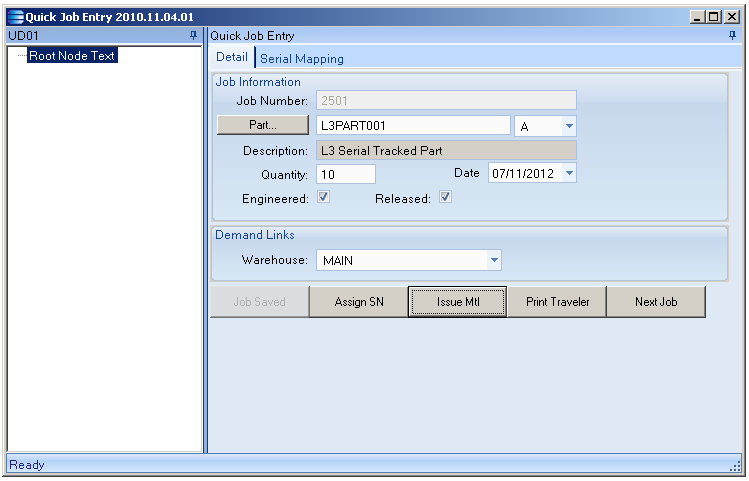Click the Job Number field
749x481 pixels.
tap(446, 100)
